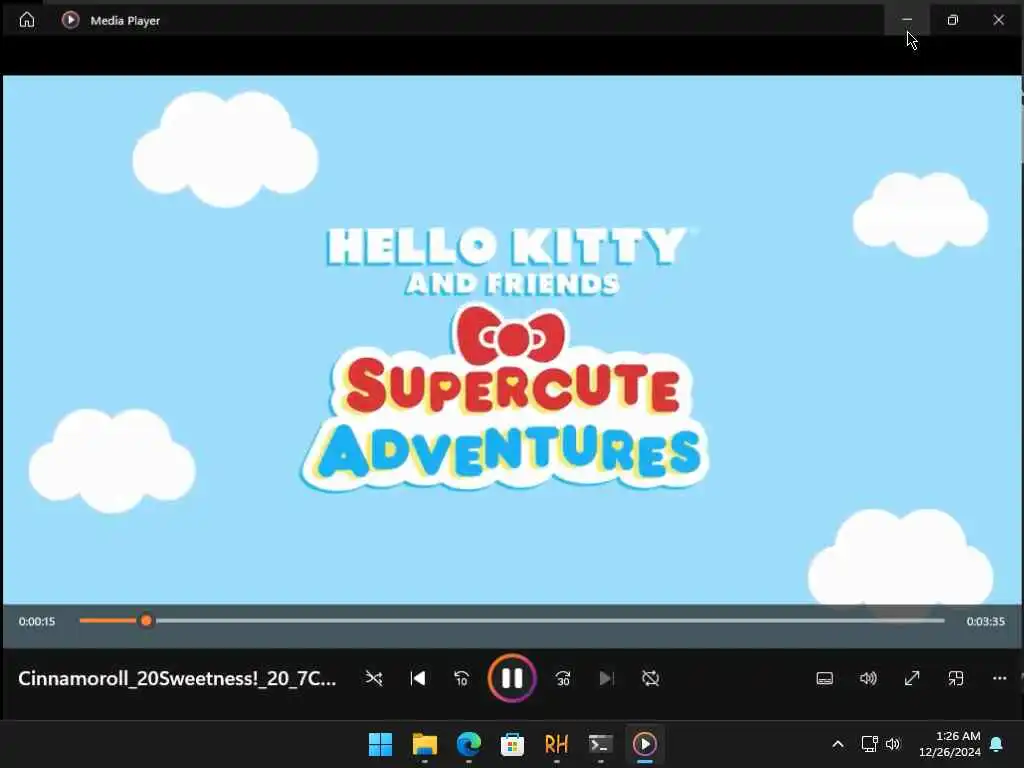Open Microsoft Store from the taskbar
Viewport: 1024px width, 768px height.
(512, 744)
